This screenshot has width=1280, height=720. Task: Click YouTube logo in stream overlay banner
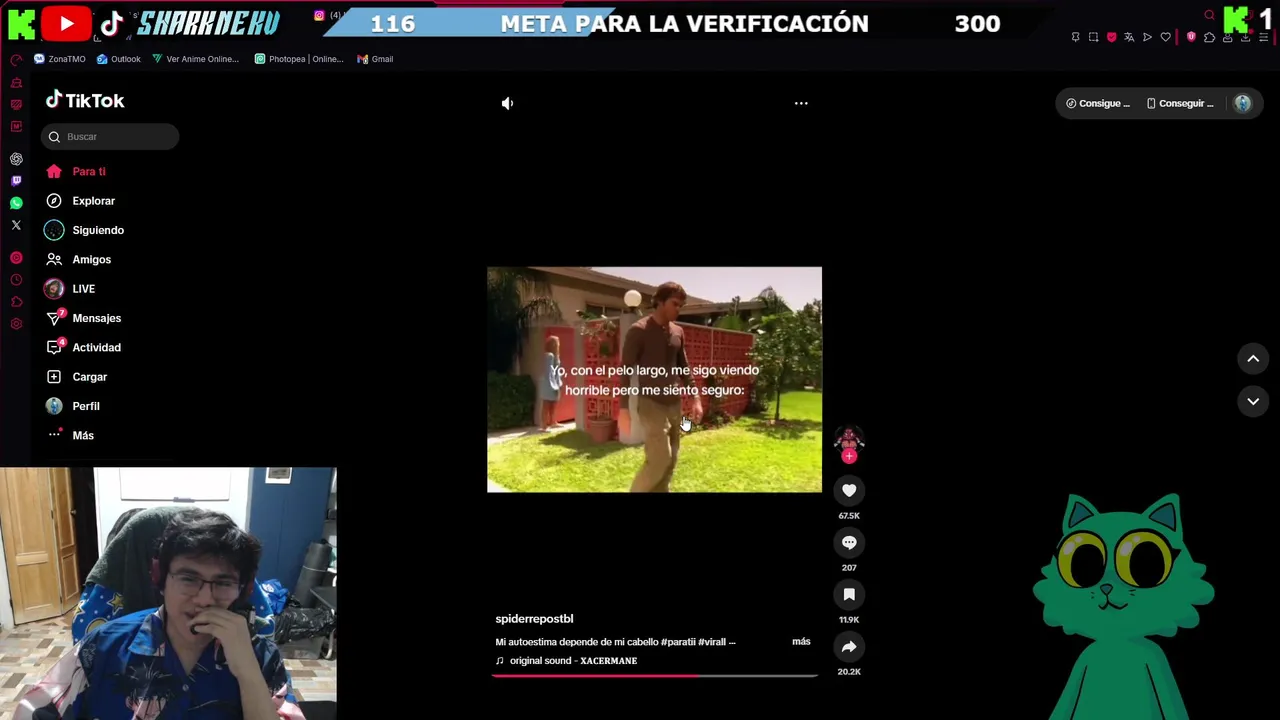click(66, 23)
